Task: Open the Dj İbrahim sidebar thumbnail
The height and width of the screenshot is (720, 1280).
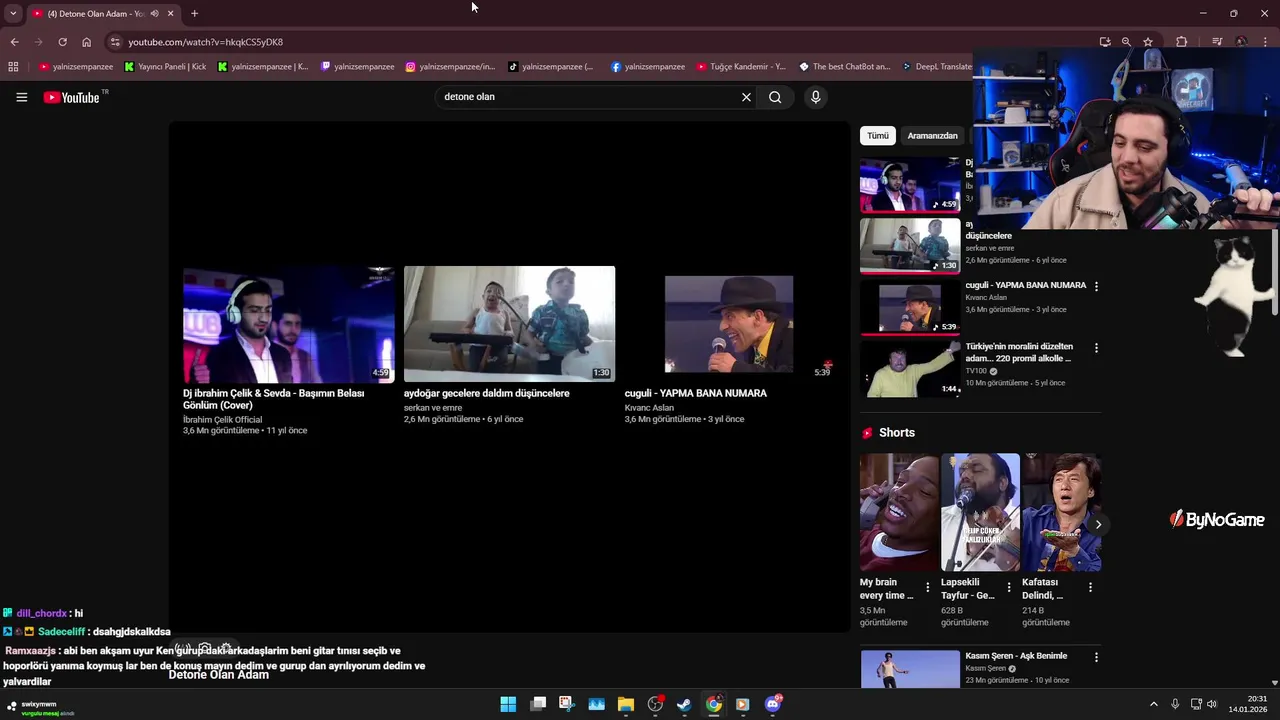Action: click(x=910, y=184)
